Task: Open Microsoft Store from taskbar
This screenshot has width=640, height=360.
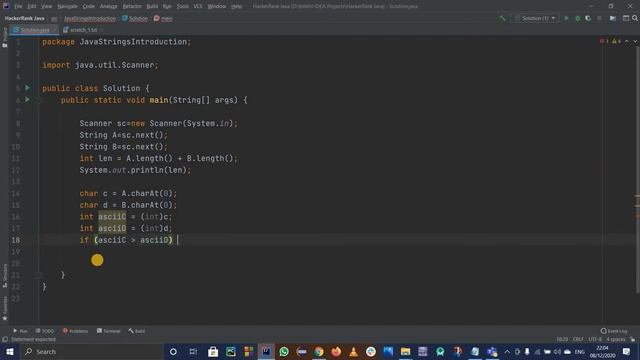Action: click(x=213, y=352)
